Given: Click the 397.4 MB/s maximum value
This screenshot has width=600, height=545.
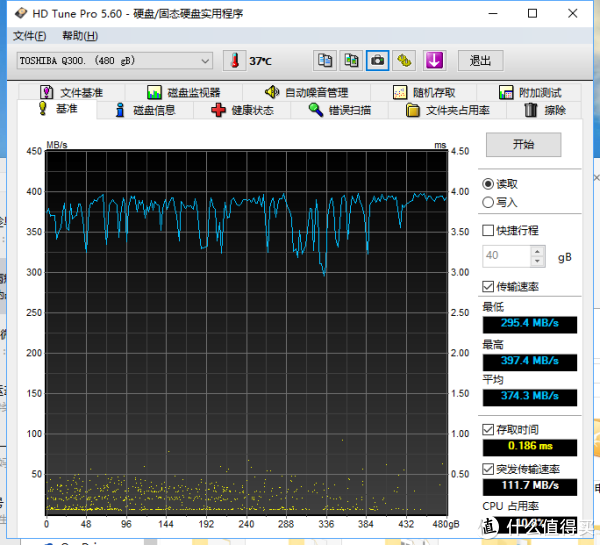Looking at the screenshot, I should [530, 361].
